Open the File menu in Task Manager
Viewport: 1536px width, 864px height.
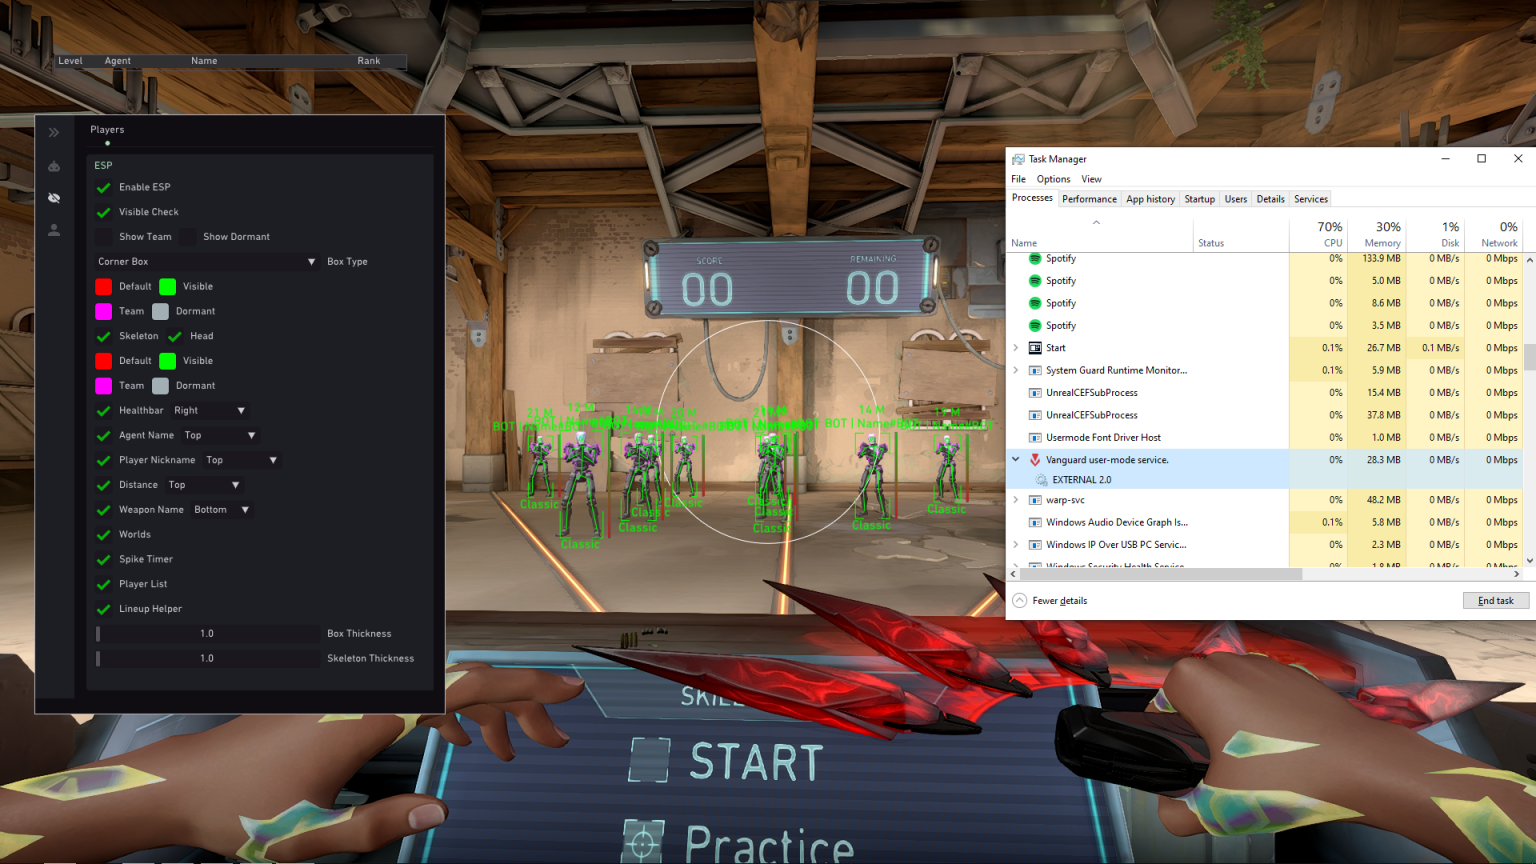click(1018, 179)
